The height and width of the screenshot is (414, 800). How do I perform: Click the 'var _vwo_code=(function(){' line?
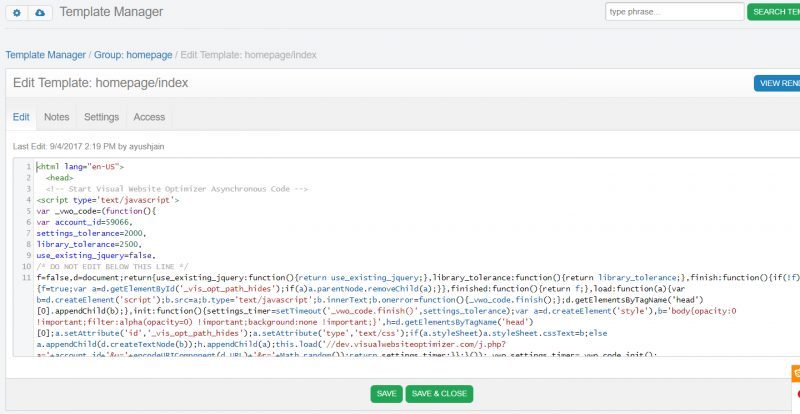pyautogui.click(x=96, y=211)
